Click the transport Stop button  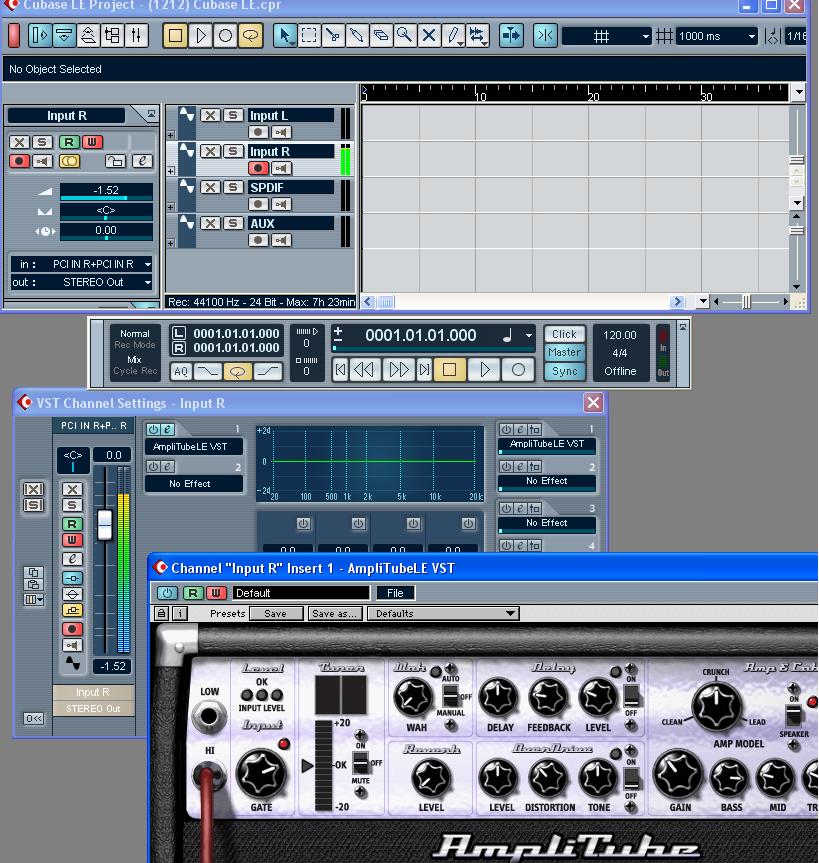coord(450,370)
